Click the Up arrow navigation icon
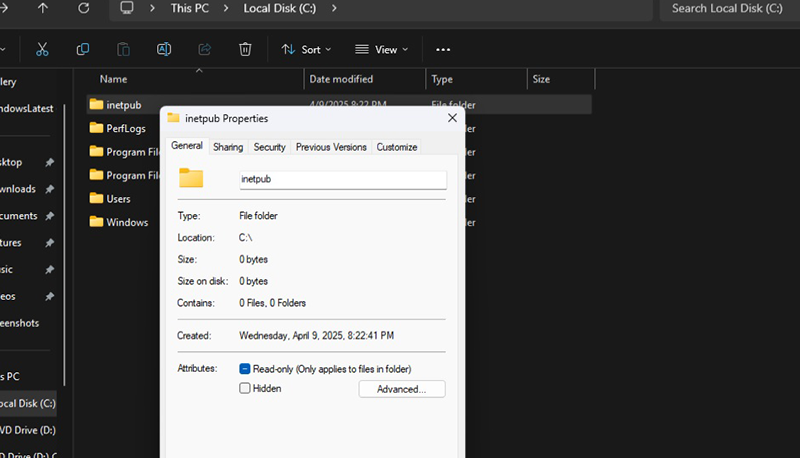This screenshot has height=458, width=800. 42,8
